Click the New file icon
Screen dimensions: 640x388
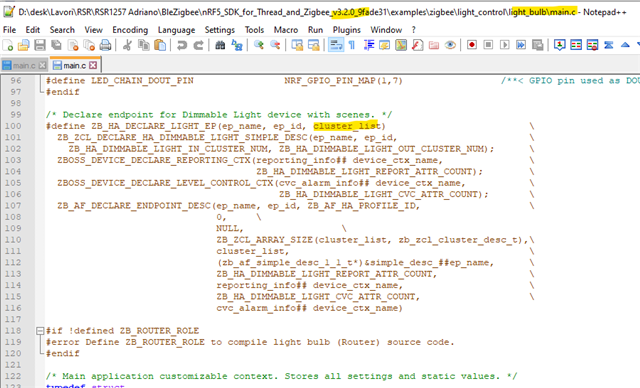tap(8, 45)
